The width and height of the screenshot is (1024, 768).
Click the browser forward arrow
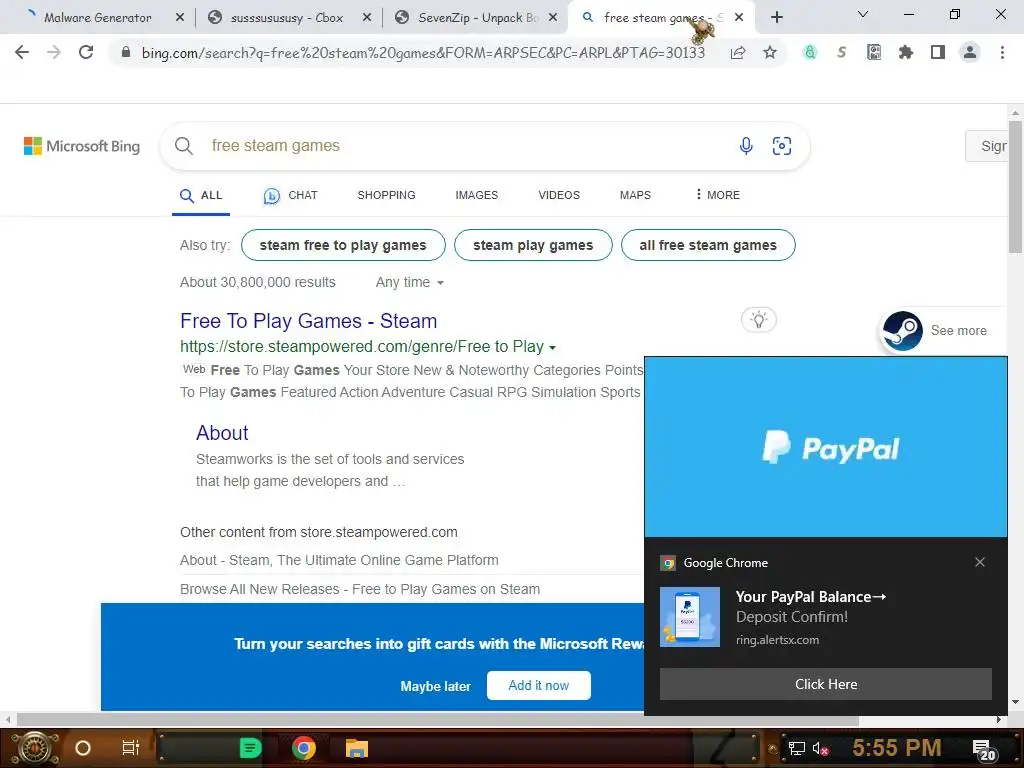[x=54, y=52]
